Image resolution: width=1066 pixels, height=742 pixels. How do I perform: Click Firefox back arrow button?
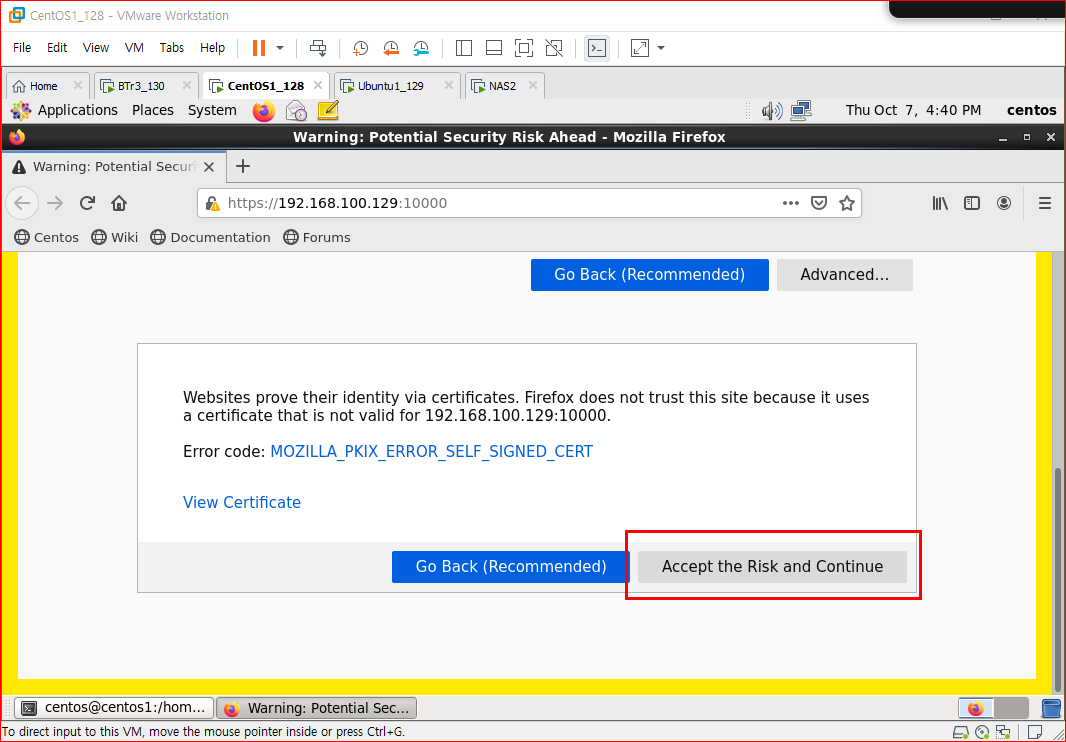click(22, 203)
